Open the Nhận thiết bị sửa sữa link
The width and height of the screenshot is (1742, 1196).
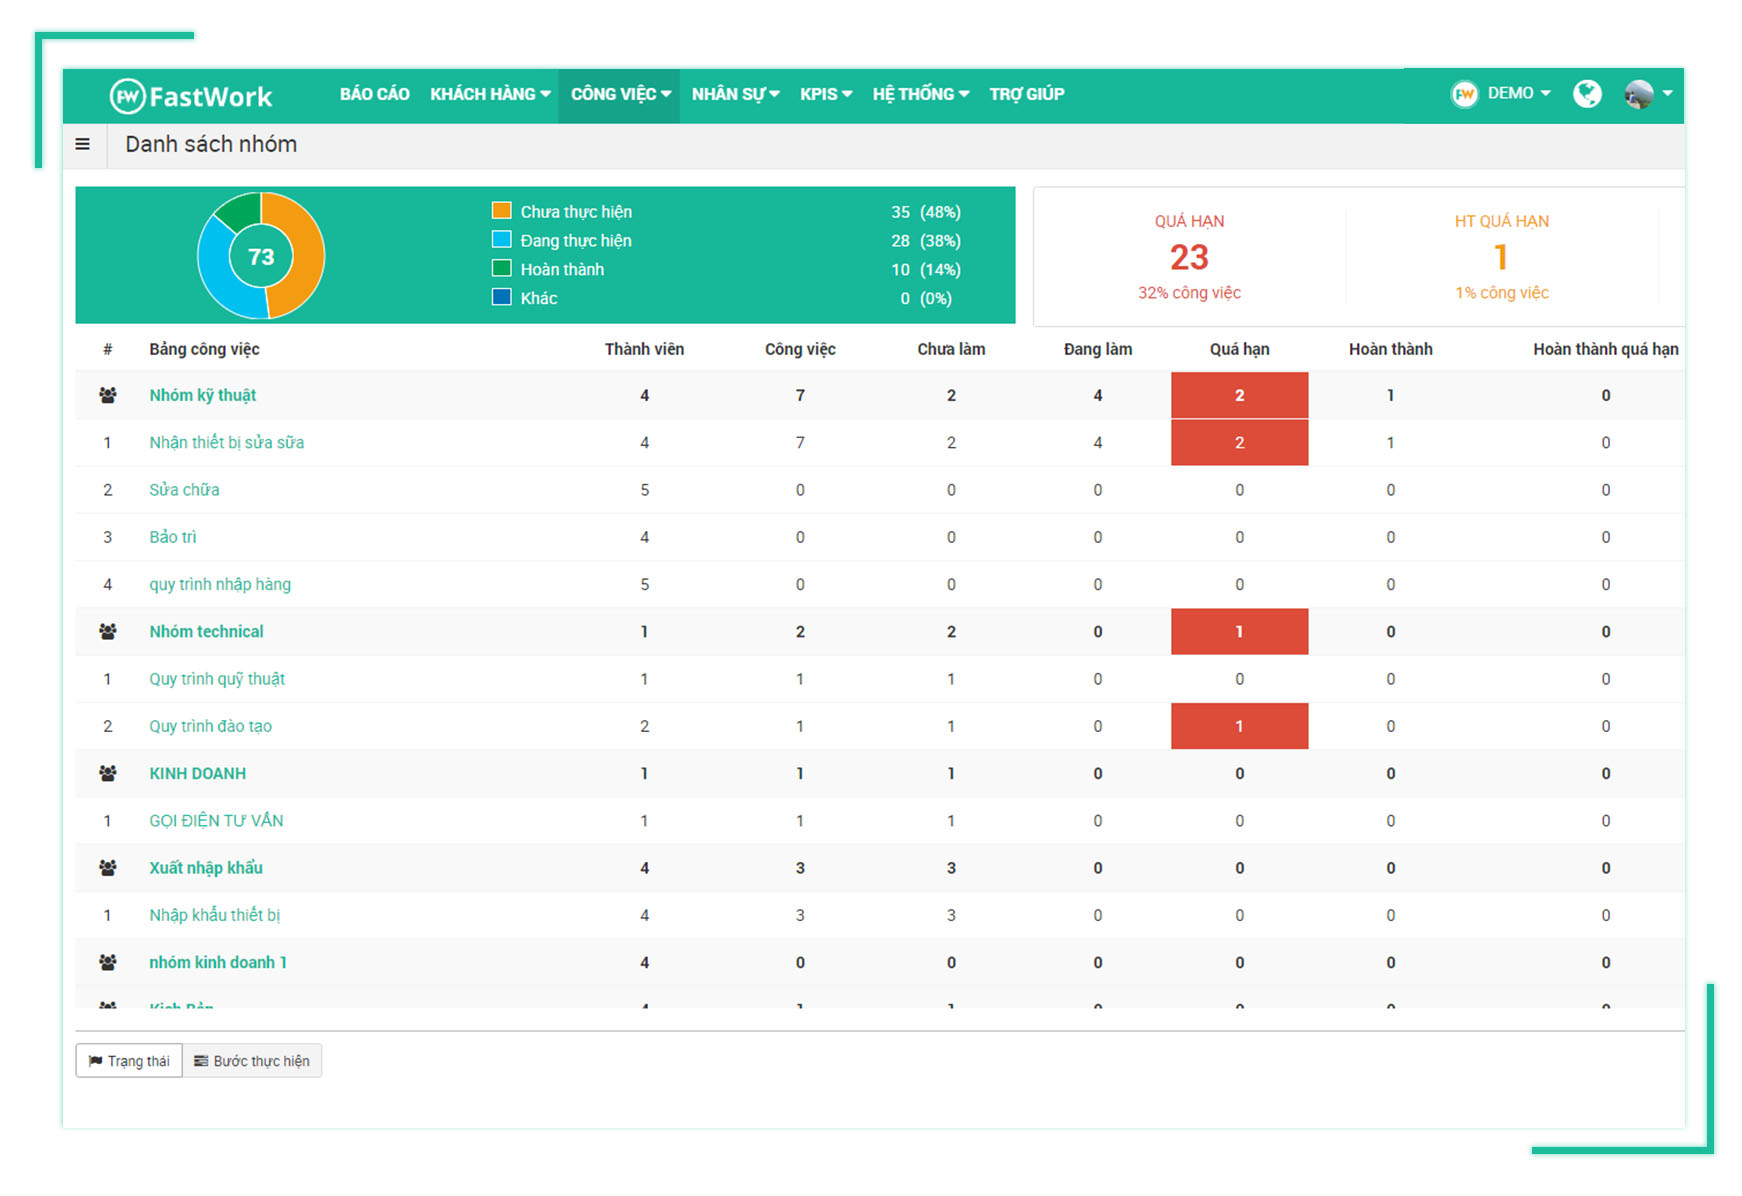[x=227, y=443]
